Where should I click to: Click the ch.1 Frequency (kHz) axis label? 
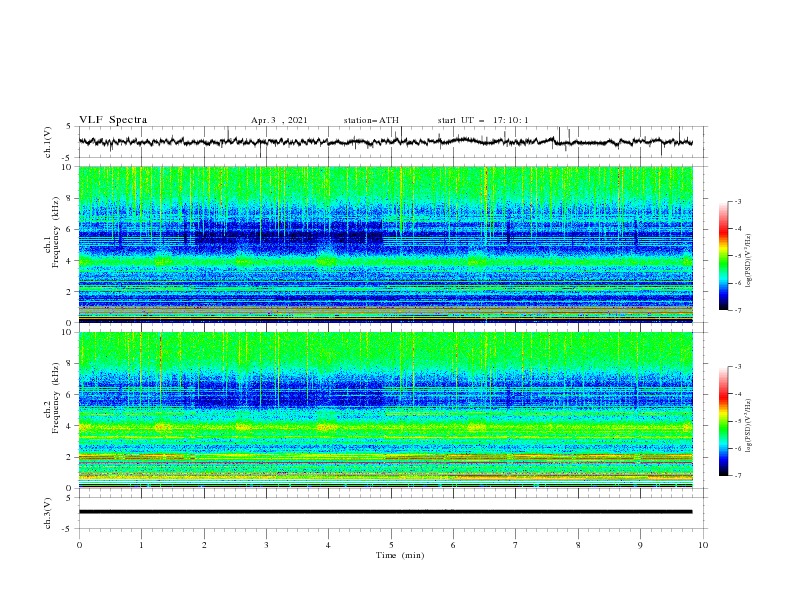(51, 230)
